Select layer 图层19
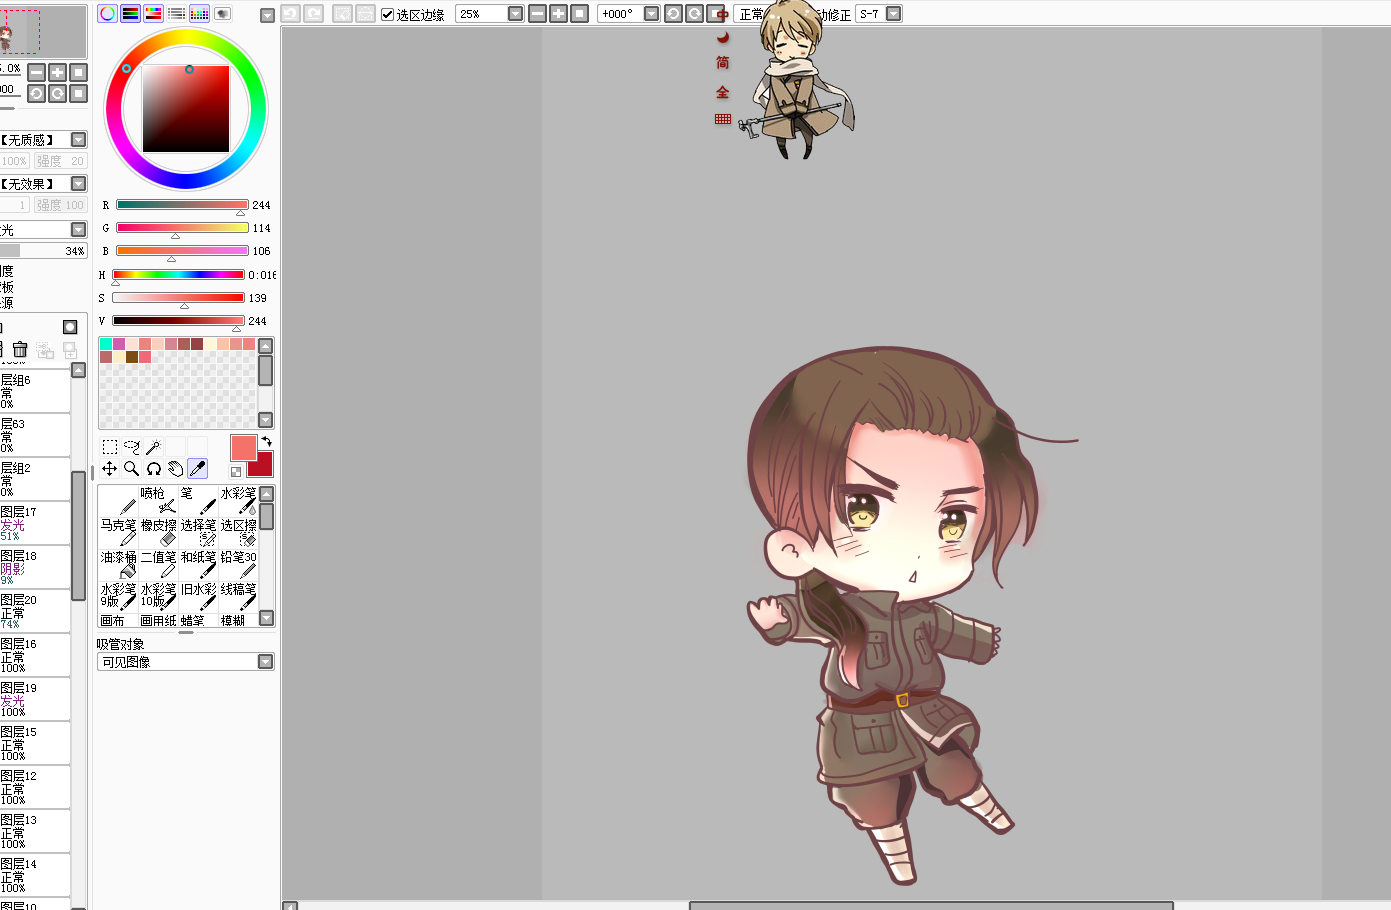 (35, 699)
